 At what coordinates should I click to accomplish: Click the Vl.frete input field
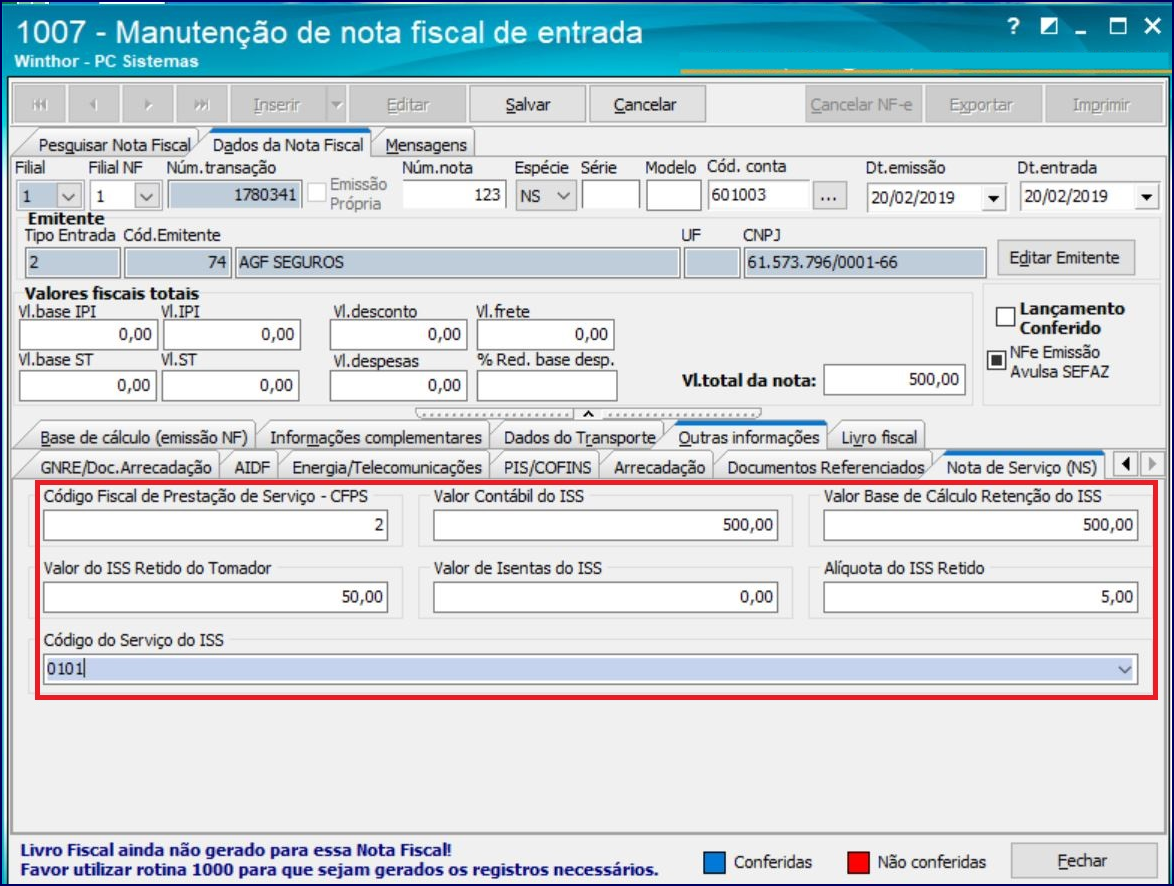pyautogui.click(x=545, y=335)
